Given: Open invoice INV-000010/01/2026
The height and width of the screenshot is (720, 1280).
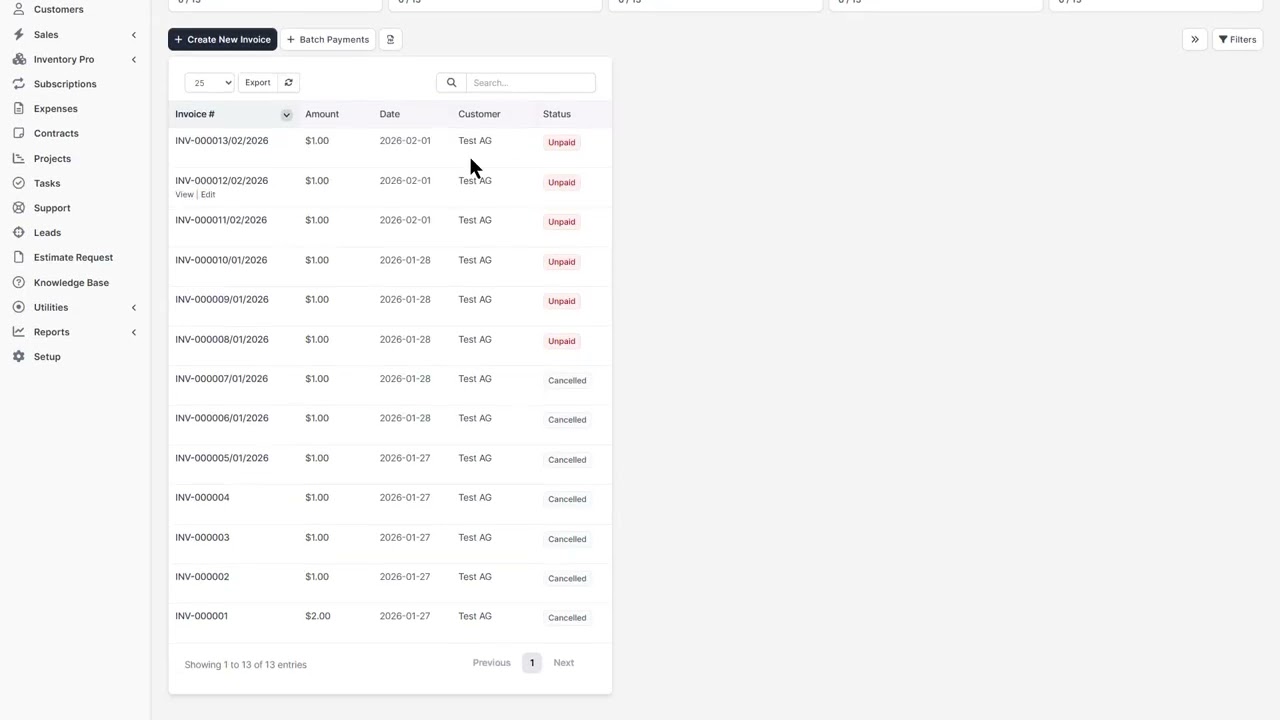Looking at the screenshot, I should [x=221, y=260].
